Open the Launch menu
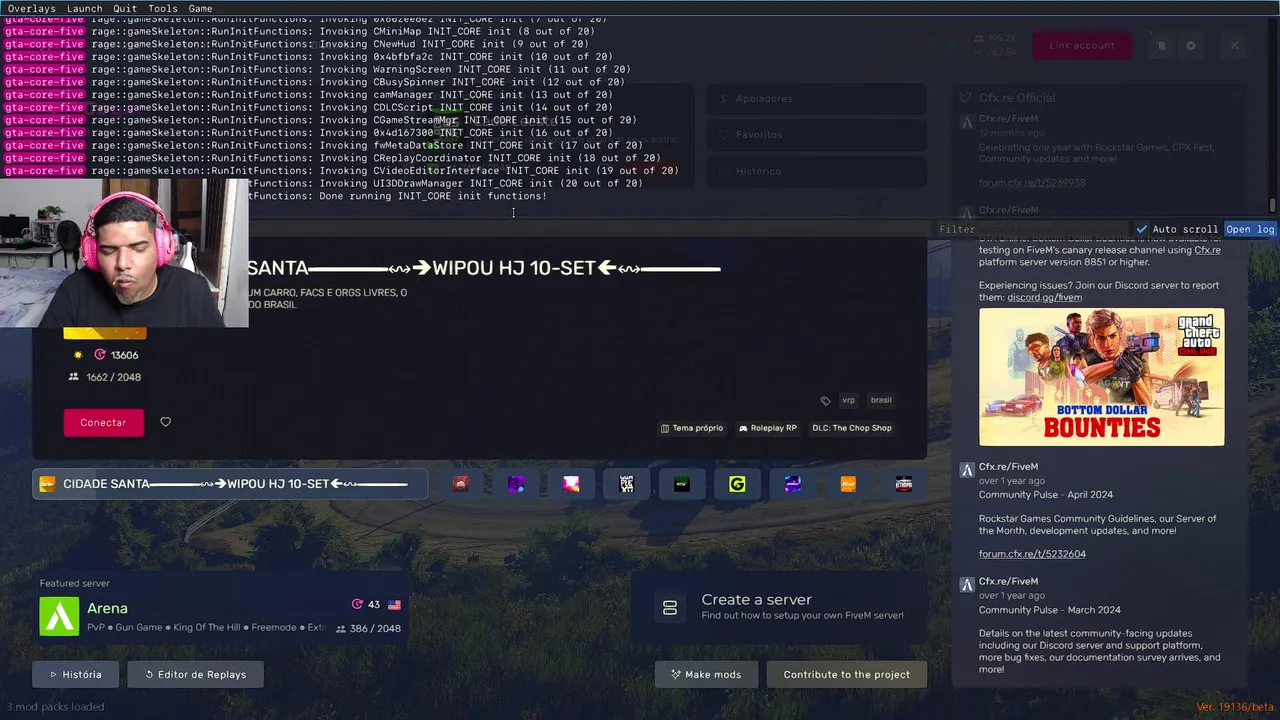This screenshot has width=1280, height=720. pos(85,8)
